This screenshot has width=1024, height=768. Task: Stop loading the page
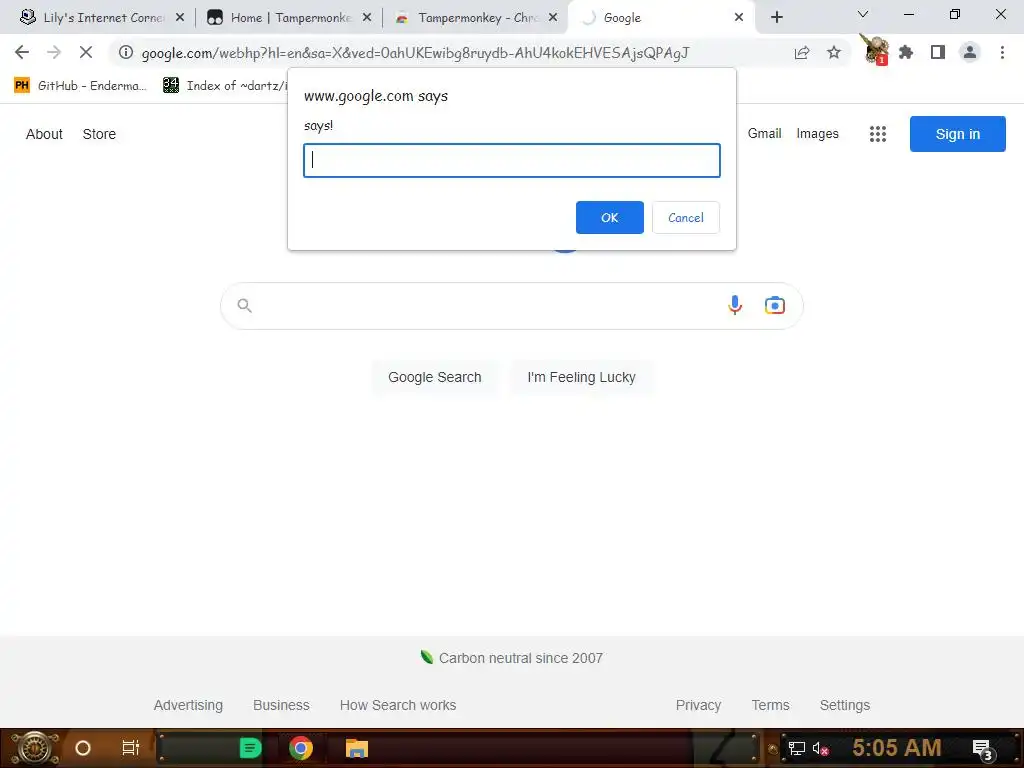(86, 52)
